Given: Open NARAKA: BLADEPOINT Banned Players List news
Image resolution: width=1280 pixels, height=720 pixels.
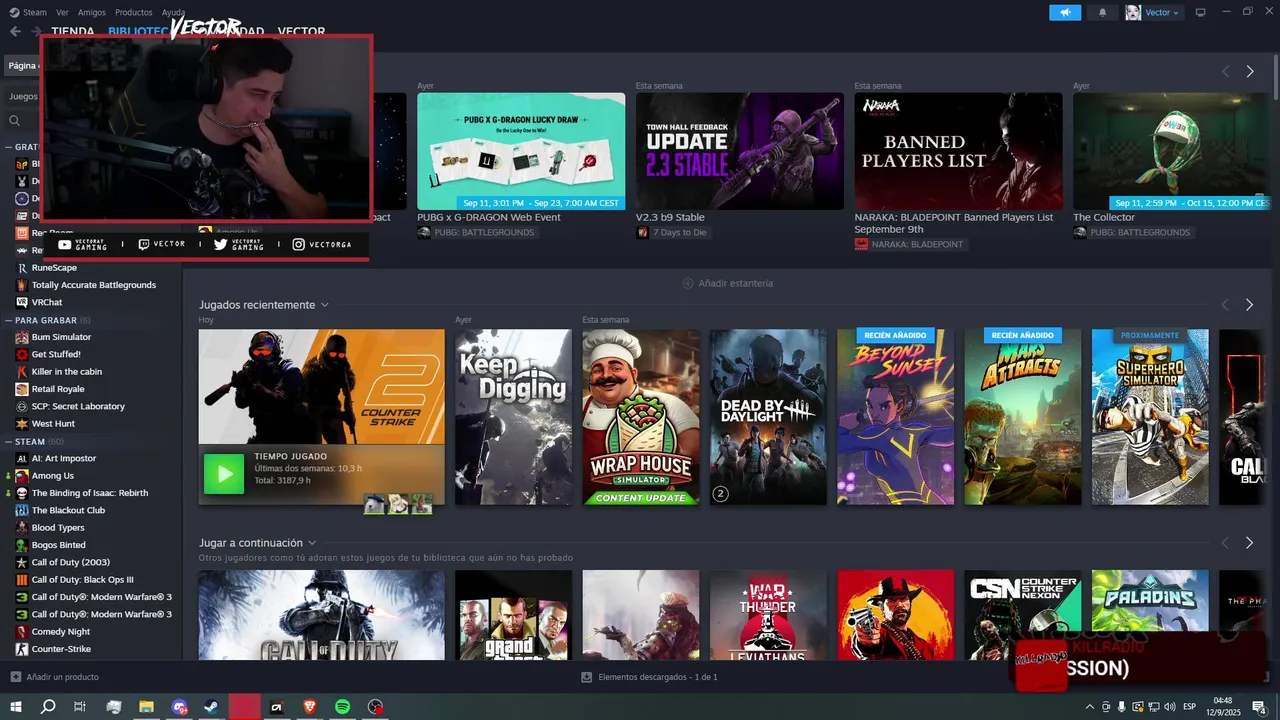Looking at the screenshot, I should 958,151.
